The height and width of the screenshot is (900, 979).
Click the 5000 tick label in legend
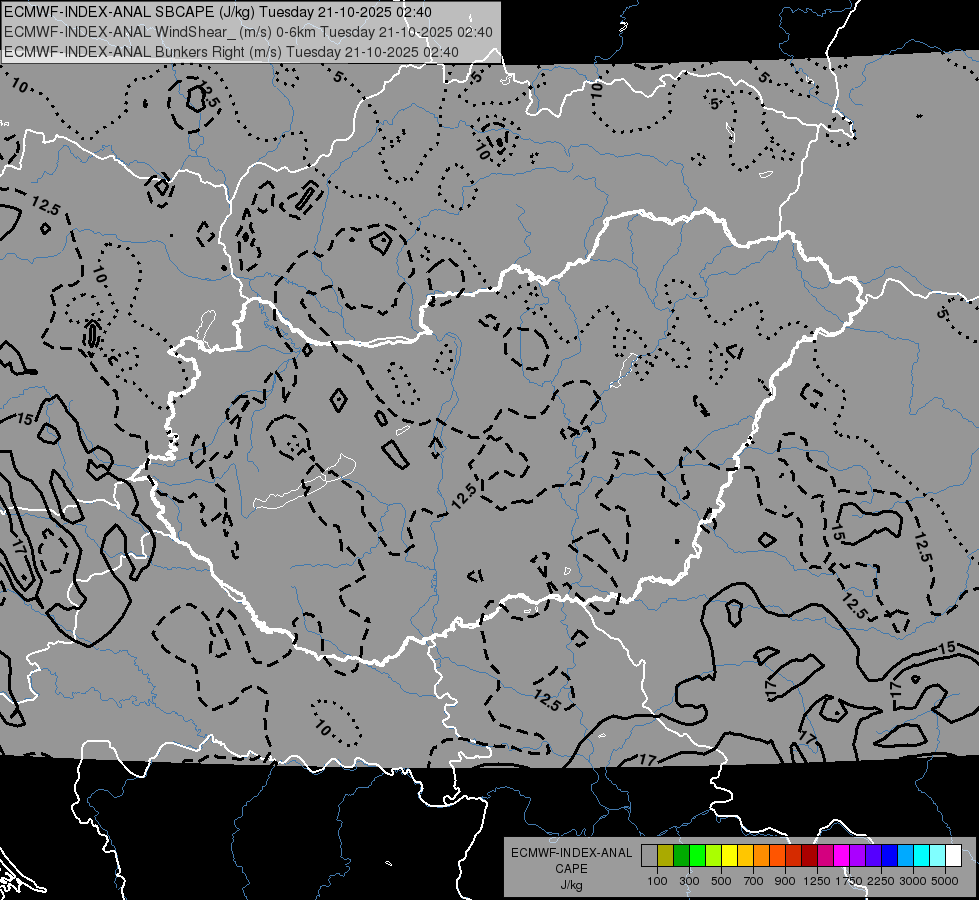(945, 881)
